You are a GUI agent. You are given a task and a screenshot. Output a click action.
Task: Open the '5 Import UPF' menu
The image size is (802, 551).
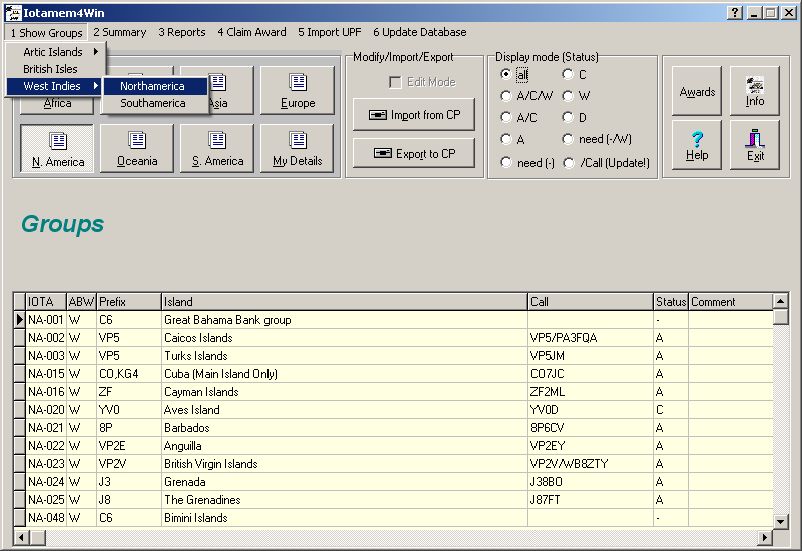pos(329,32)
